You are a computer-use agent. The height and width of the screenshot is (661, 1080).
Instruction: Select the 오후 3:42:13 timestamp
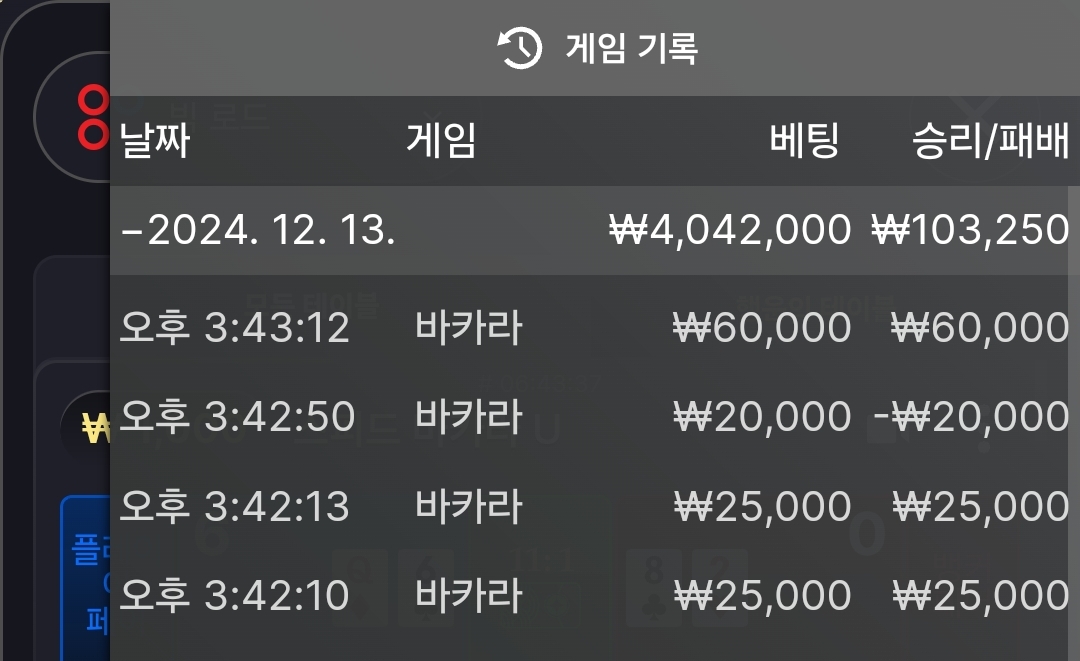(x=234, y=506)
